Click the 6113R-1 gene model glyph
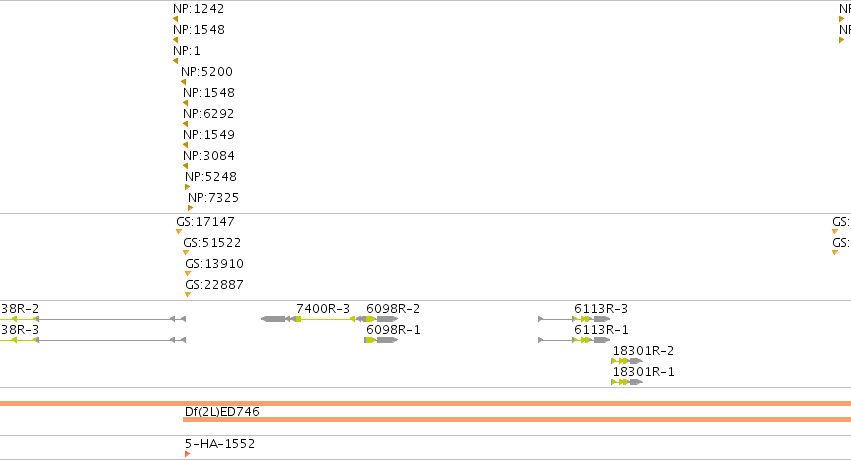851x460 pixels. click(x=574, y=341)
